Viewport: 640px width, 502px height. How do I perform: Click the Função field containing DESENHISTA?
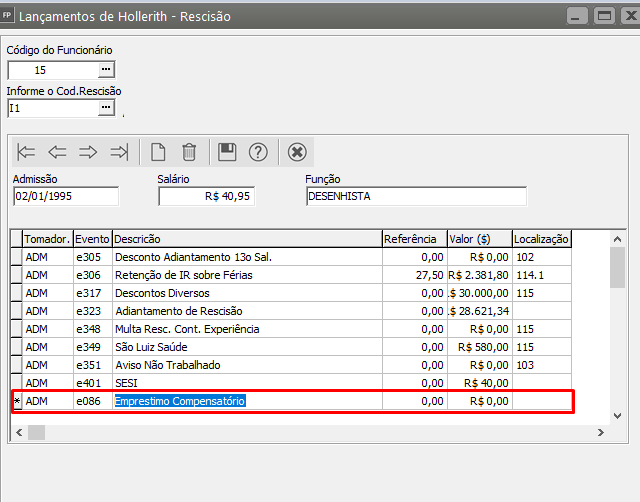coord(415,197)
